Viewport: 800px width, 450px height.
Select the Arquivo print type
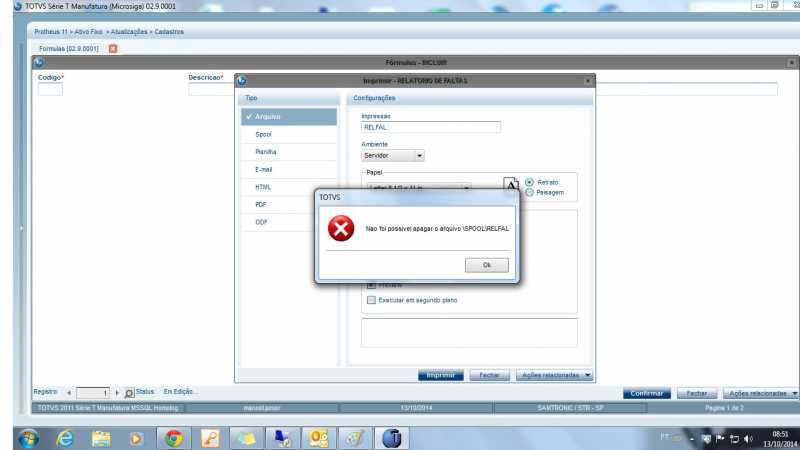tap(289, 117)
